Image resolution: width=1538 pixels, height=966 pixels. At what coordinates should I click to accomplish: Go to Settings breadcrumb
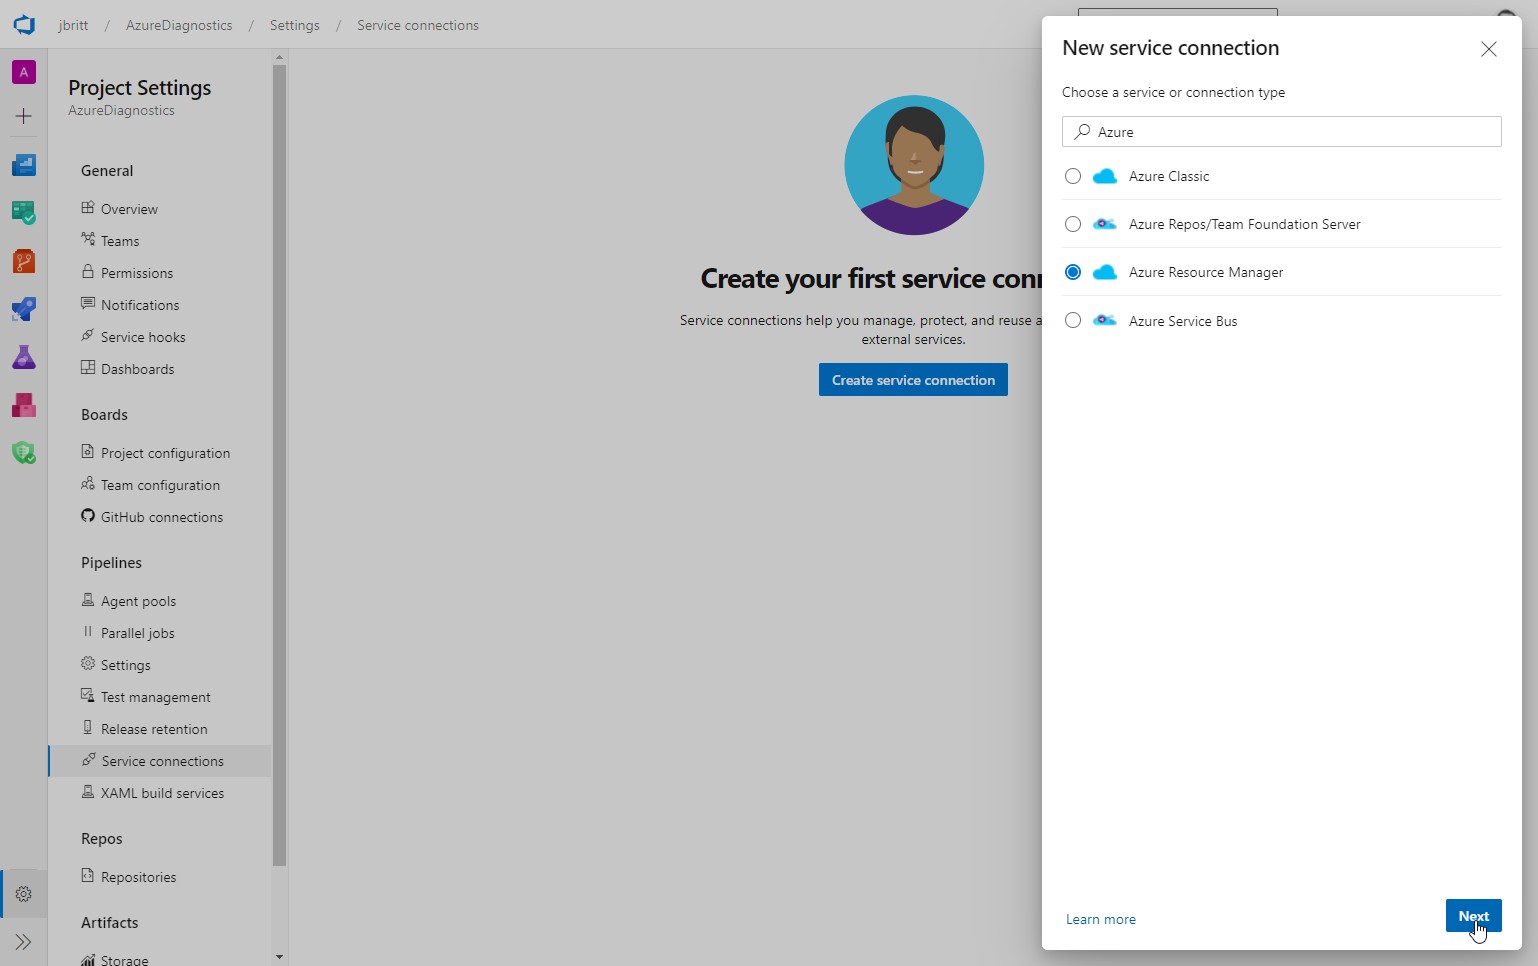[x=295, y=25]
